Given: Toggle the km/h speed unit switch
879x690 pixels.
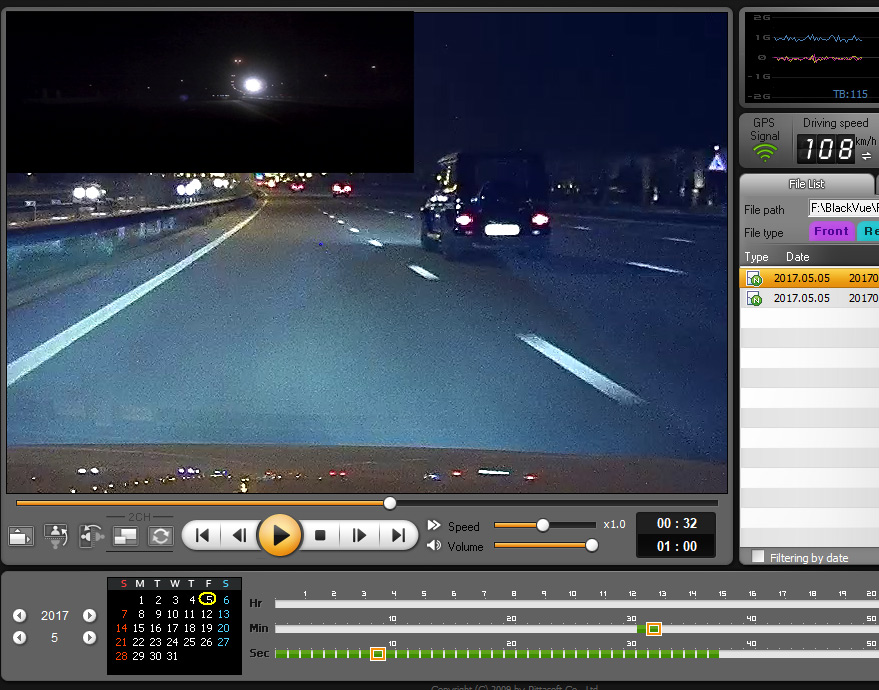Looking at the screenshot, I should click(866, 156).
